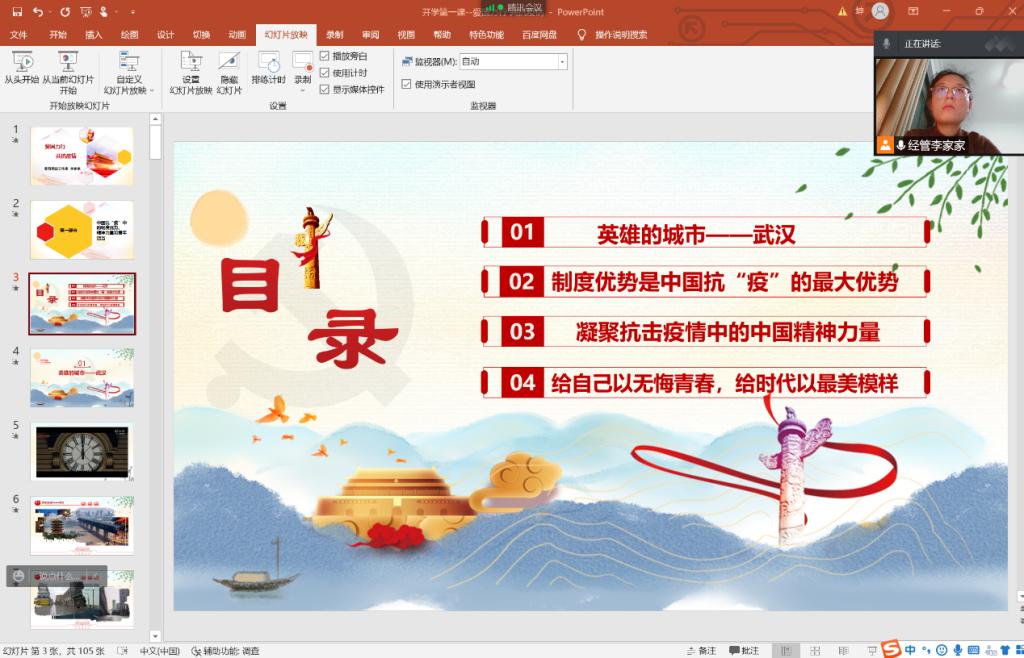Click 备注 notes button in status bar
Viewport: 1024px width, 658px height.
[701, 651]
